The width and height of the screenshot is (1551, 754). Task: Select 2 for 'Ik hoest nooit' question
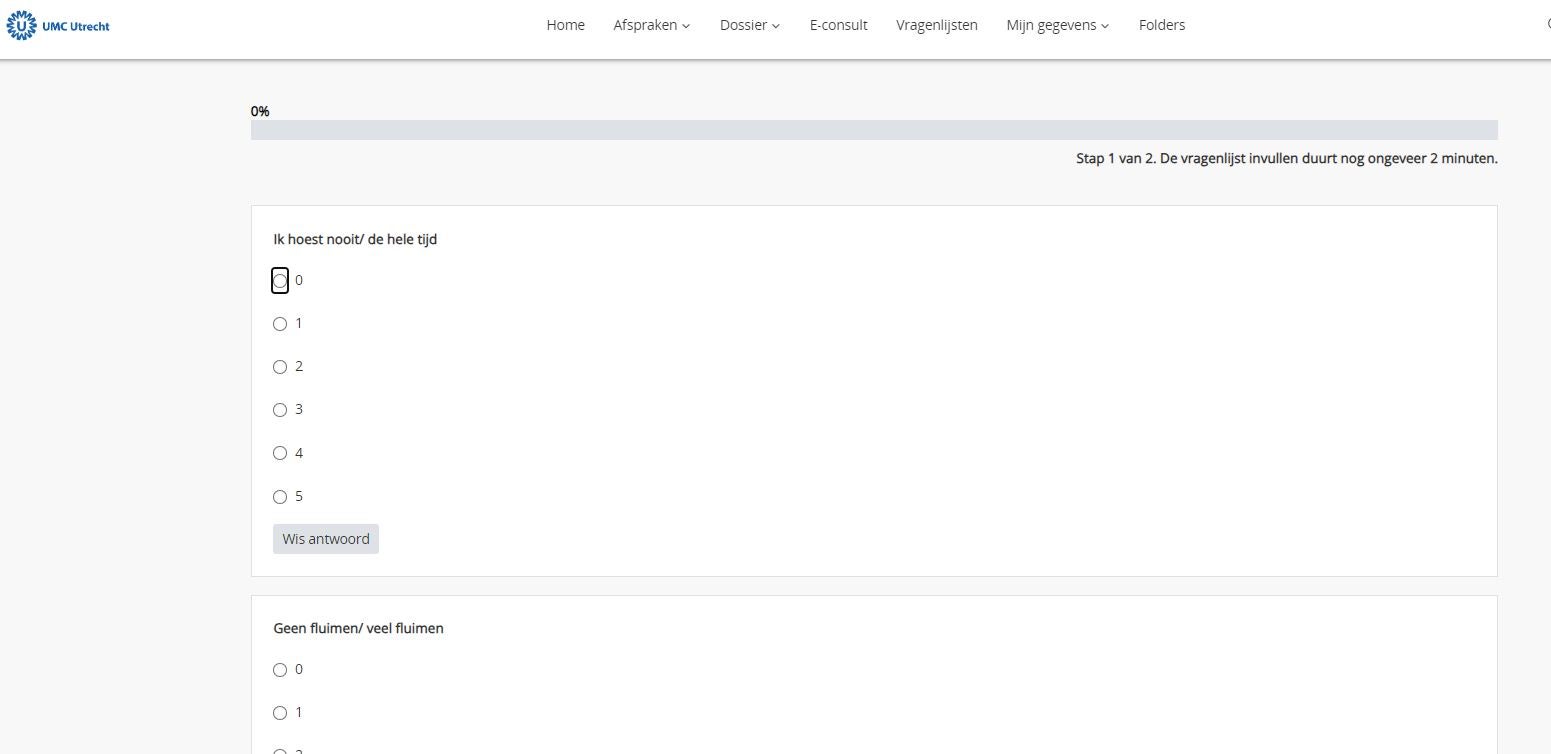pos(280,367)
